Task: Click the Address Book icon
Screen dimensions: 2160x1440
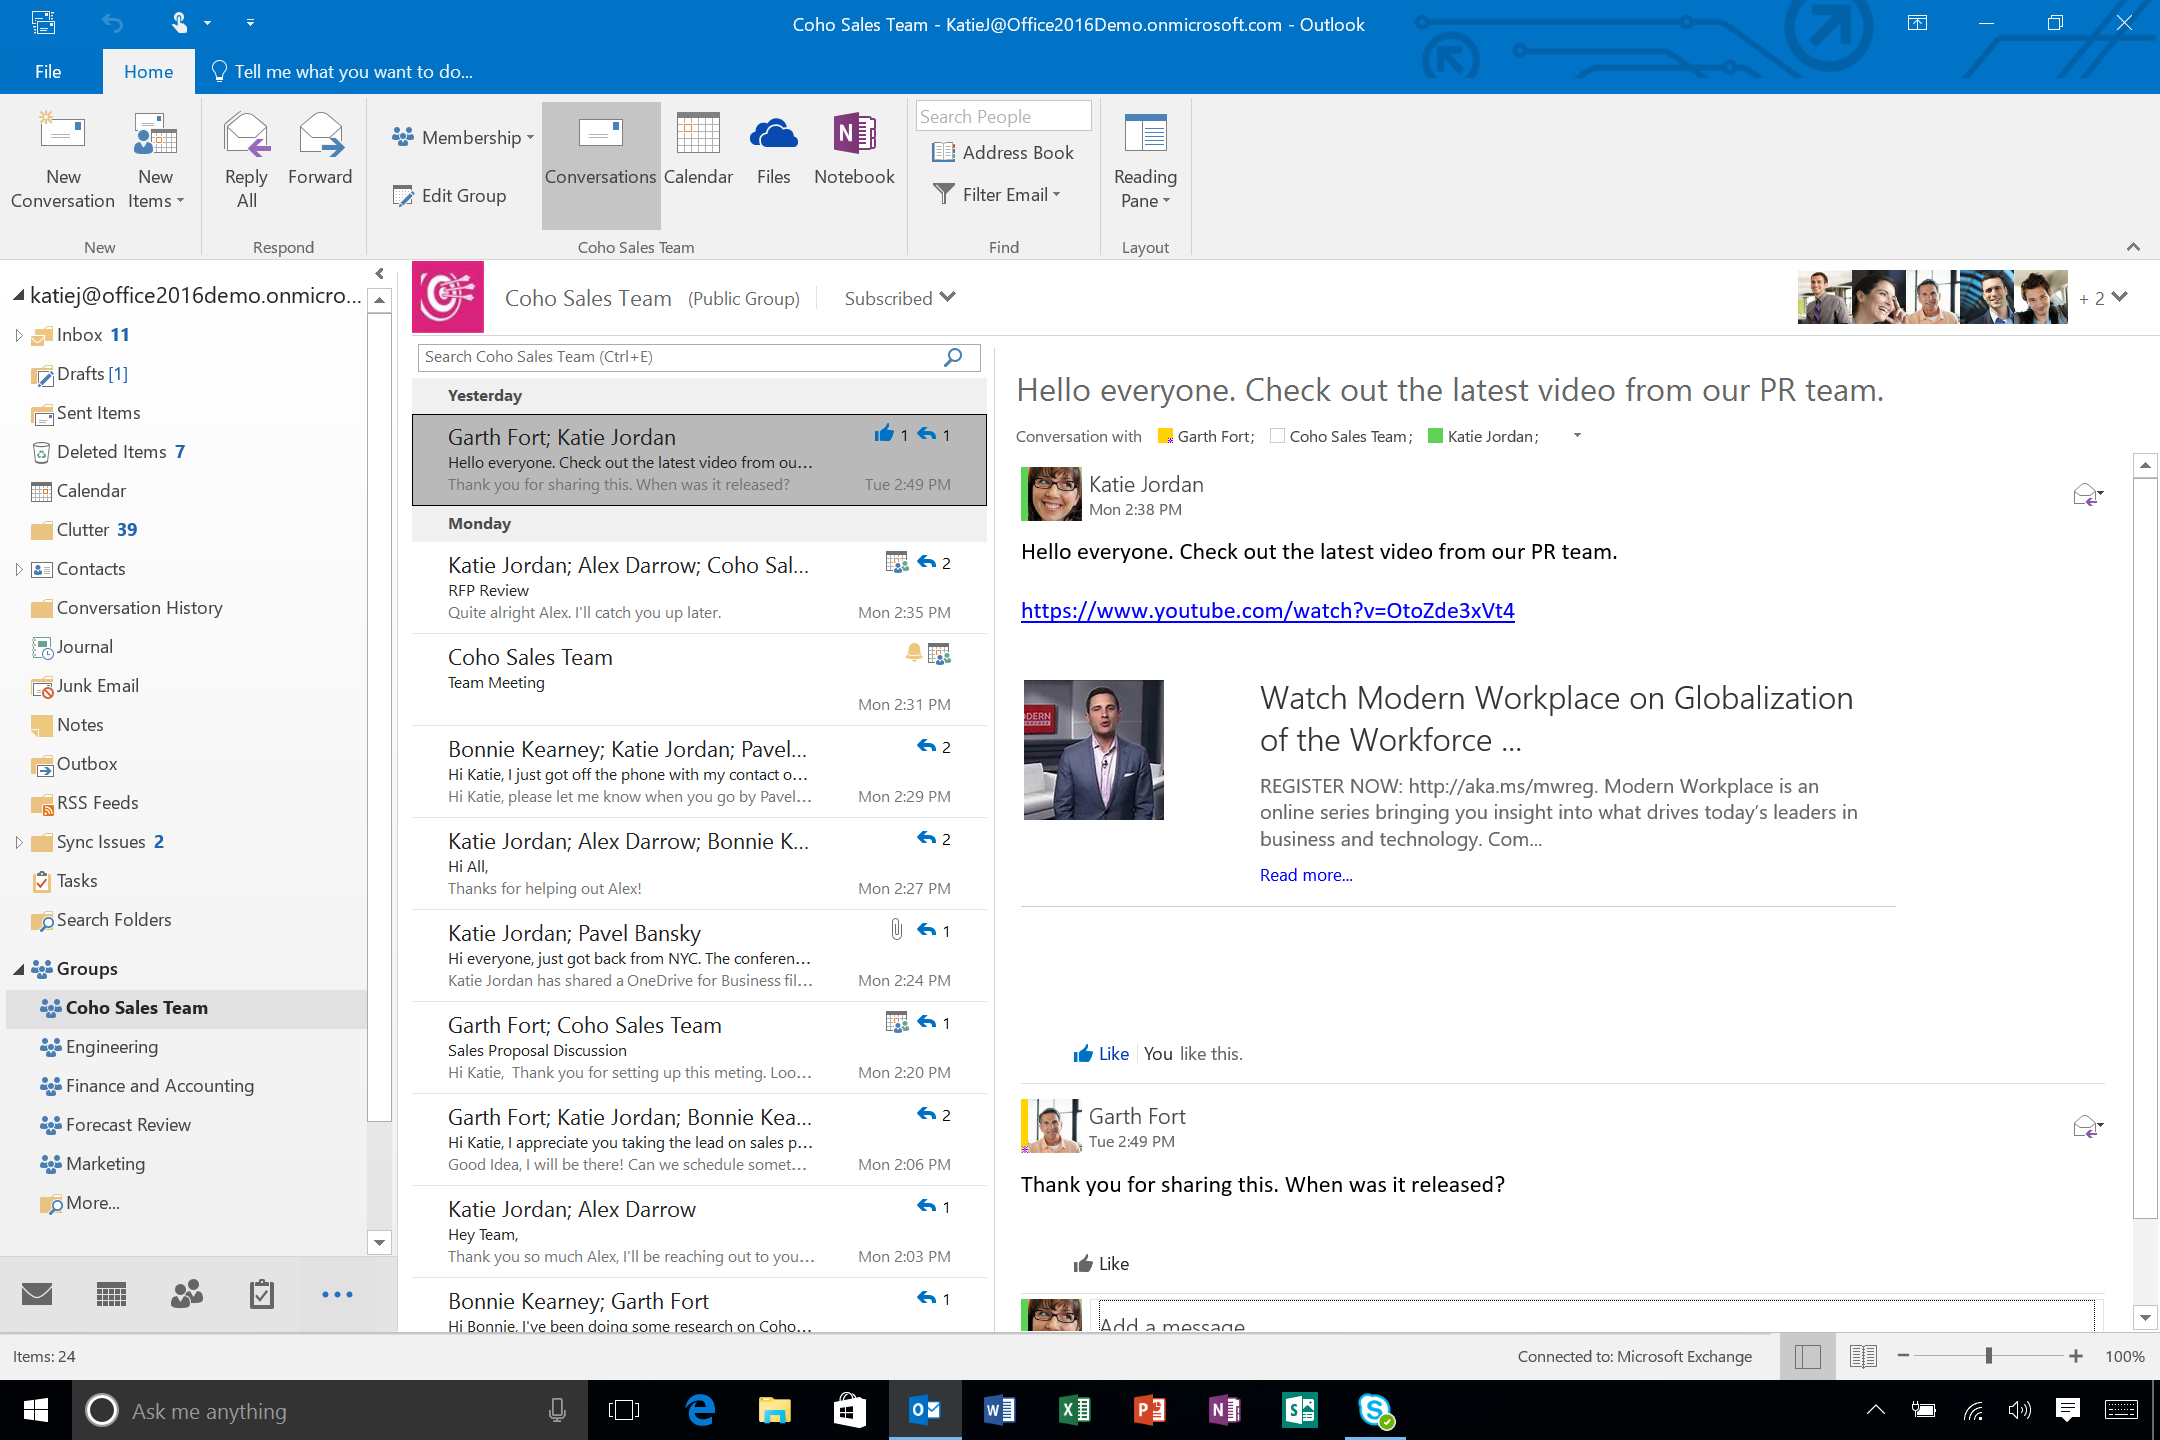Action: pos(1003,153)
